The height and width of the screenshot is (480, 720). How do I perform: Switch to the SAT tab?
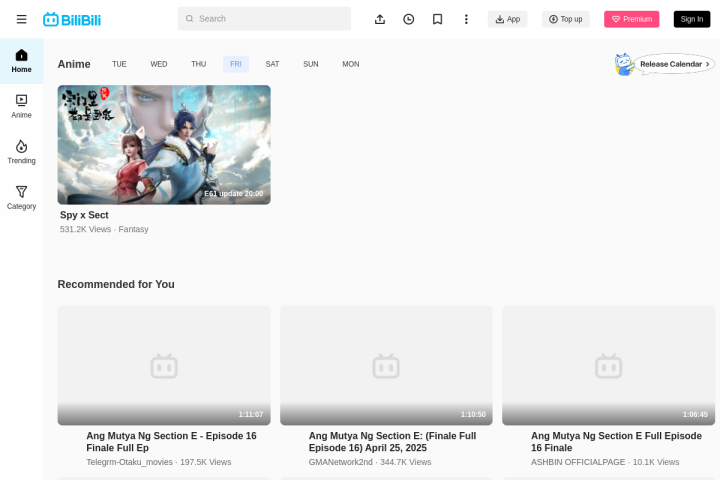272,64
